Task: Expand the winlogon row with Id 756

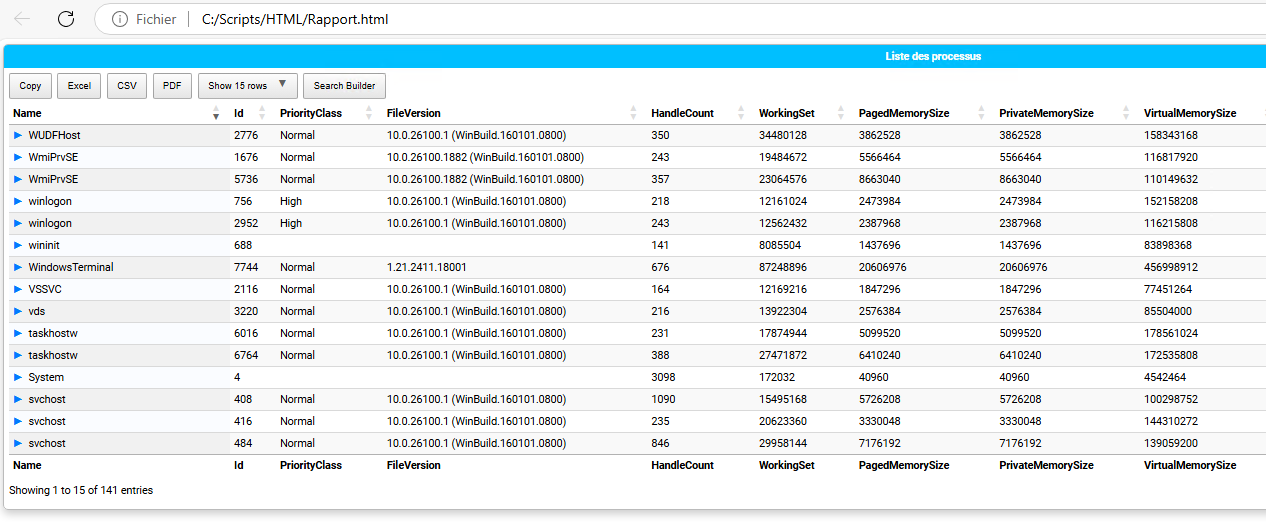Action: coord(18,201)
